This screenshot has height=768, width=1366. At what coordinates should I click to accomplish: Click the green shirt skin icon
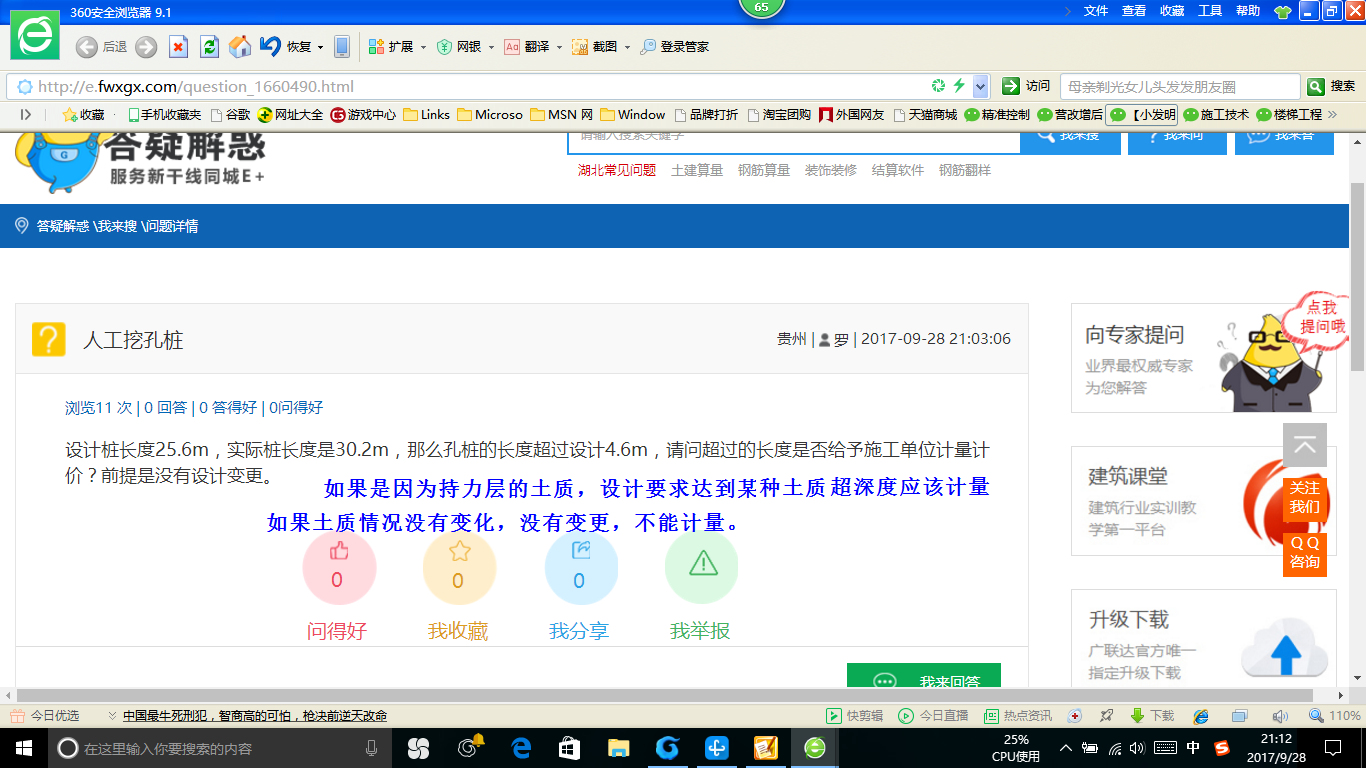(x=1283, y=12)
